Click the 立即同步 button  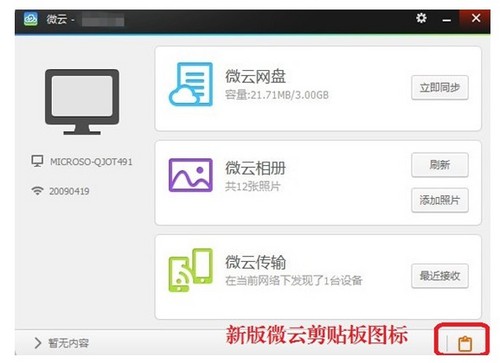[440, 88]
